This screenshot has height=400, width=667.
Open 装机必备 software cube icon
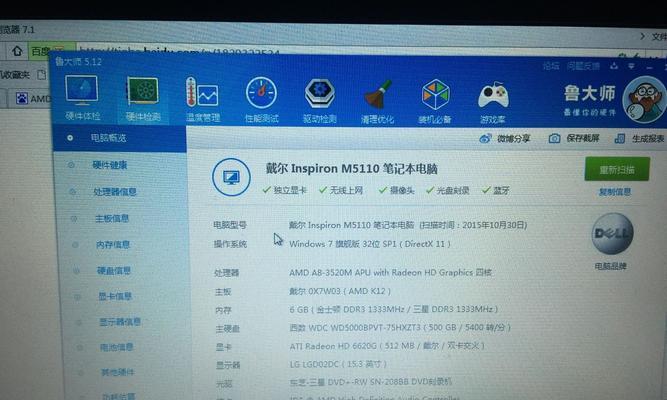tap(435, 101)
